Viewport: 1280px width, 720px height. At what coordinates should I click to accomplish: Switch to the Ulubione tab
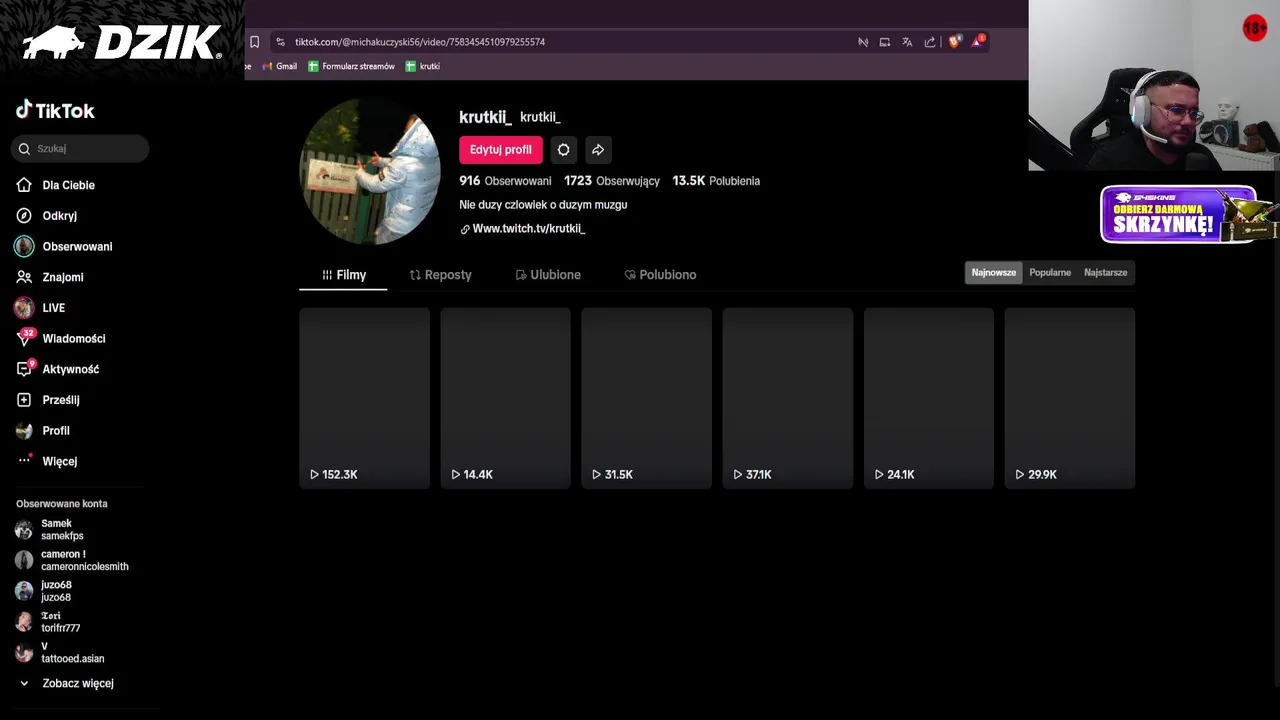point(548,275)
